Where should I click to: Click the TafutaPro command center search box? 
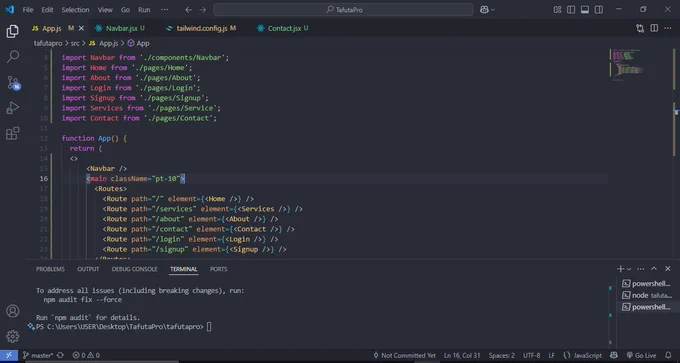343,10
